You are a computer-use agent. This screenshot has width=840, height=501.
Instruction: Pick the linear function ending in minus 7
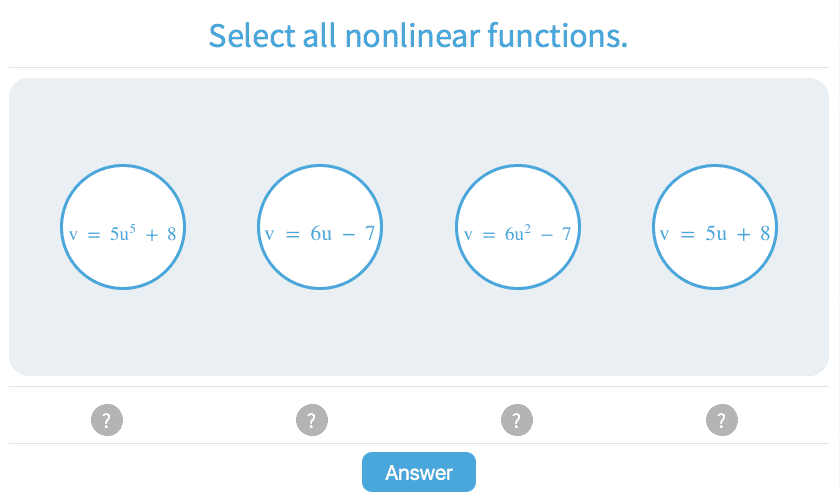(320, 228)
